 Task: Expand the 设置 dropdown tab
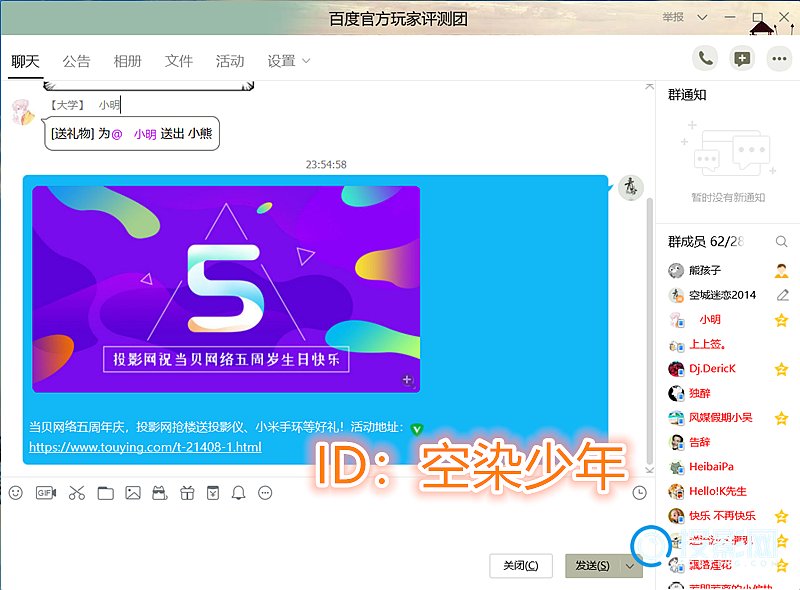coord(289,61)
